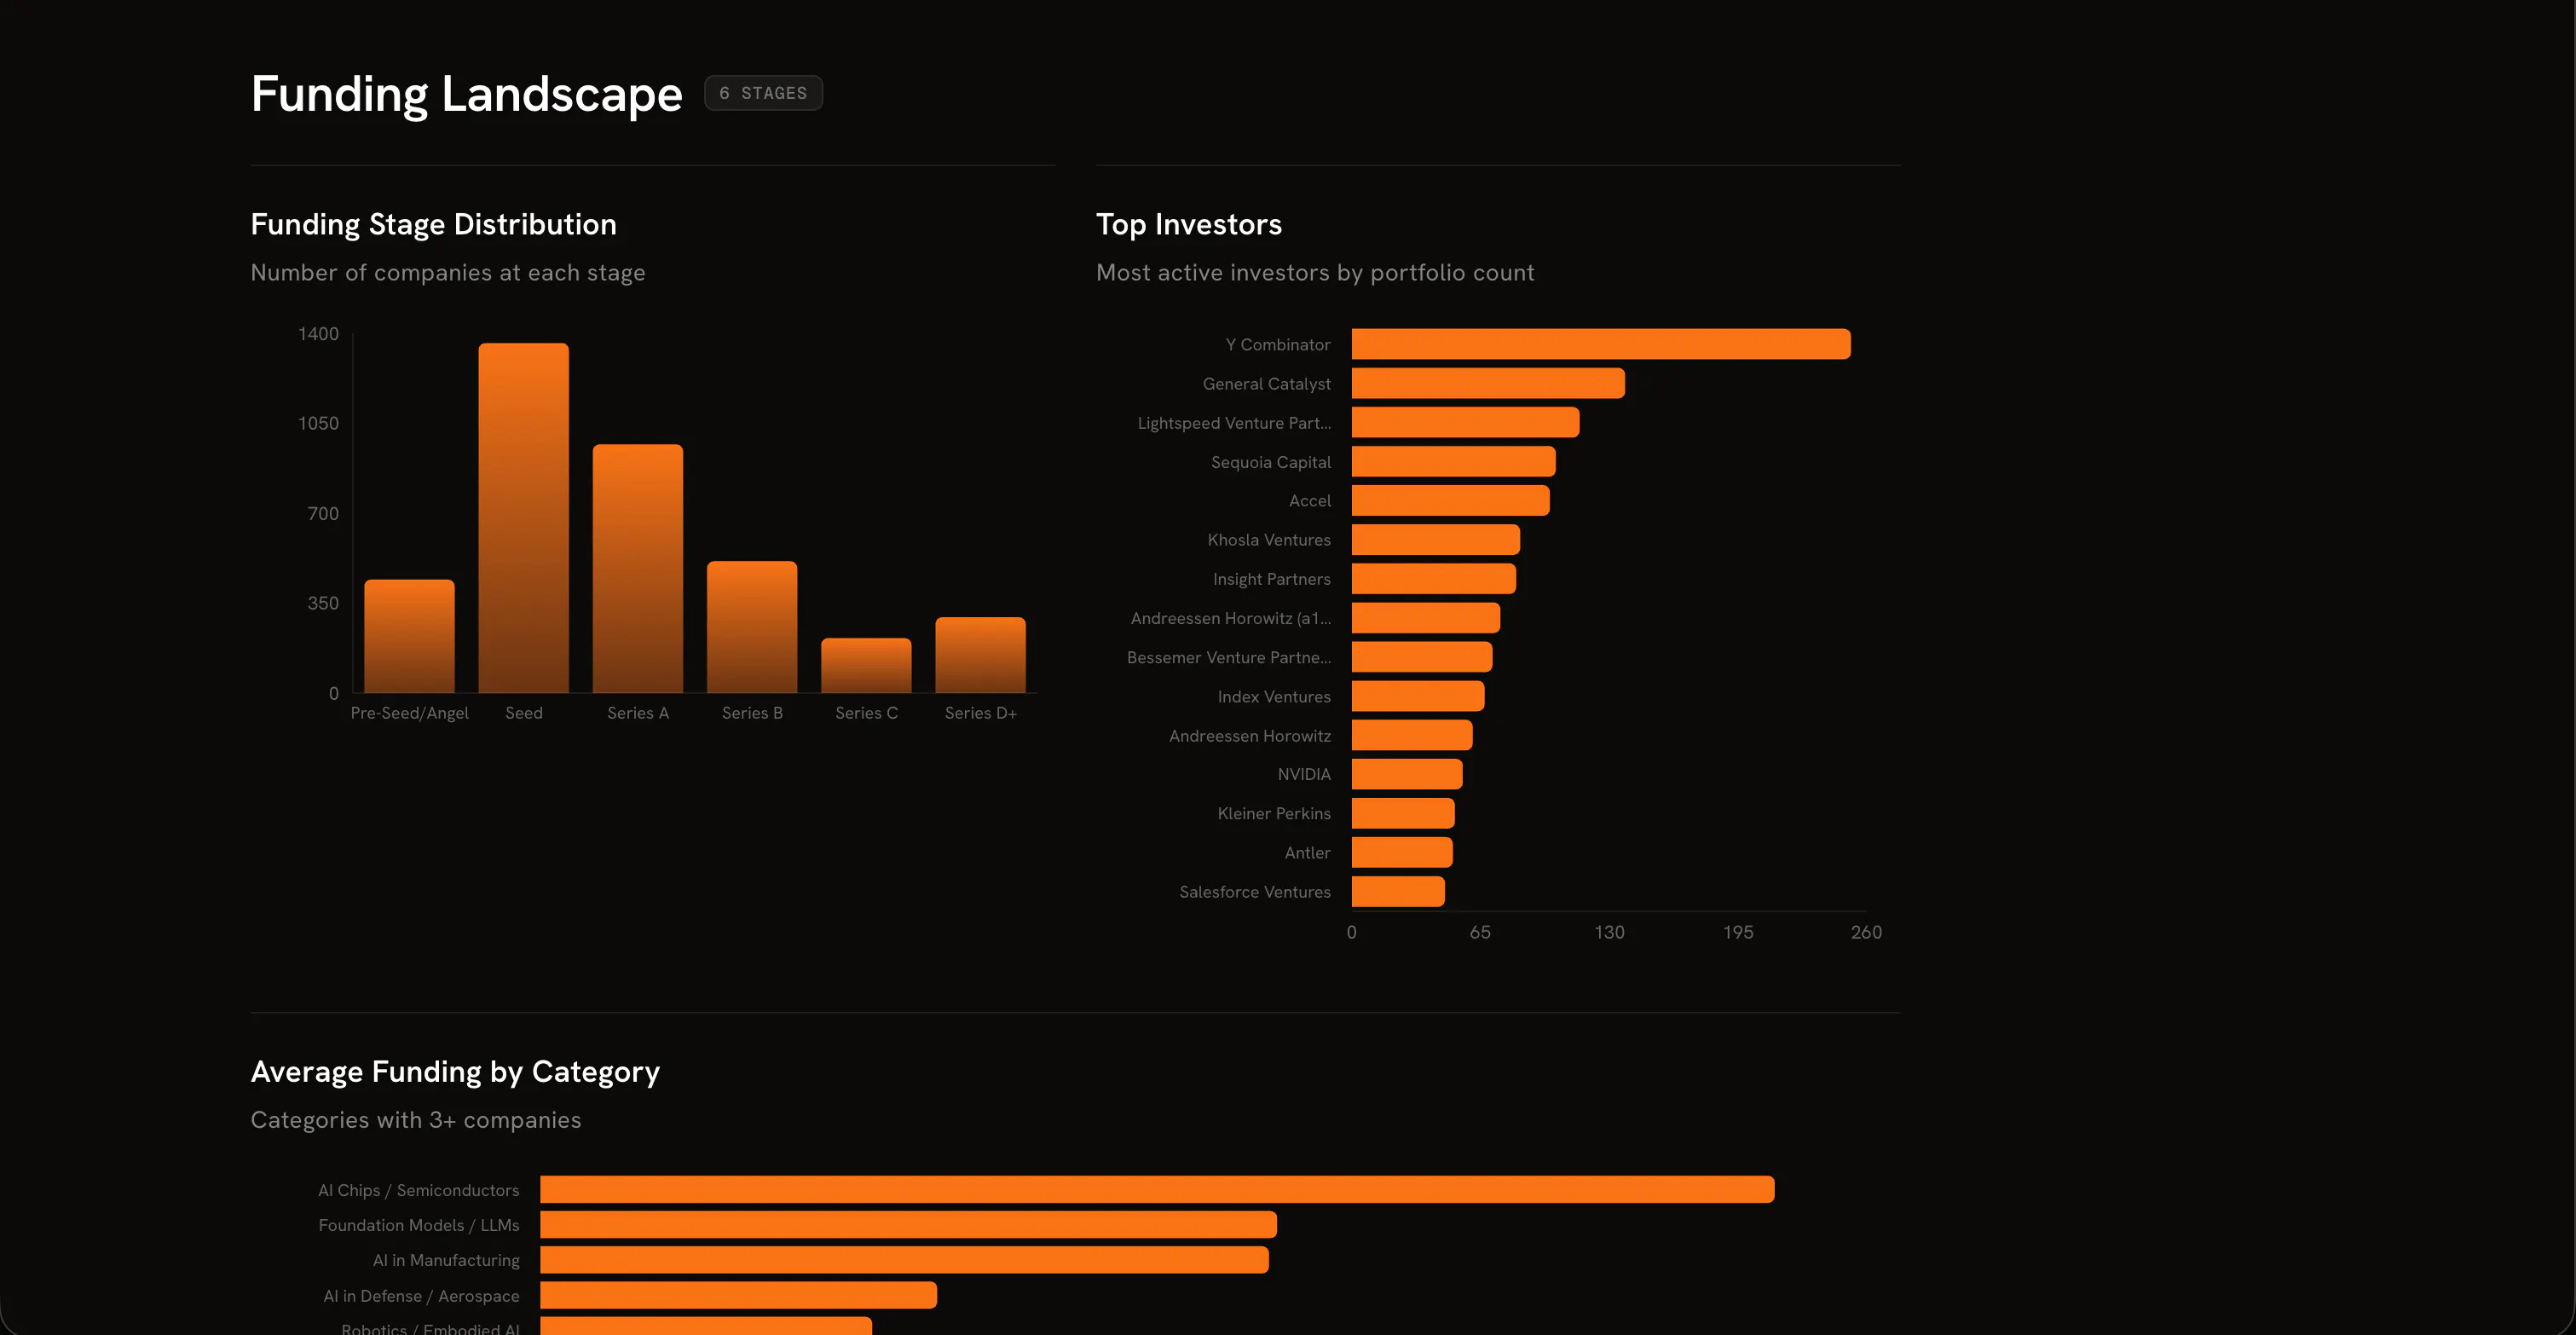Click the 'Average Funding by Category' title
Image resolution: width=2576 pixels, height=1335 pixels.
[455, 1071]
